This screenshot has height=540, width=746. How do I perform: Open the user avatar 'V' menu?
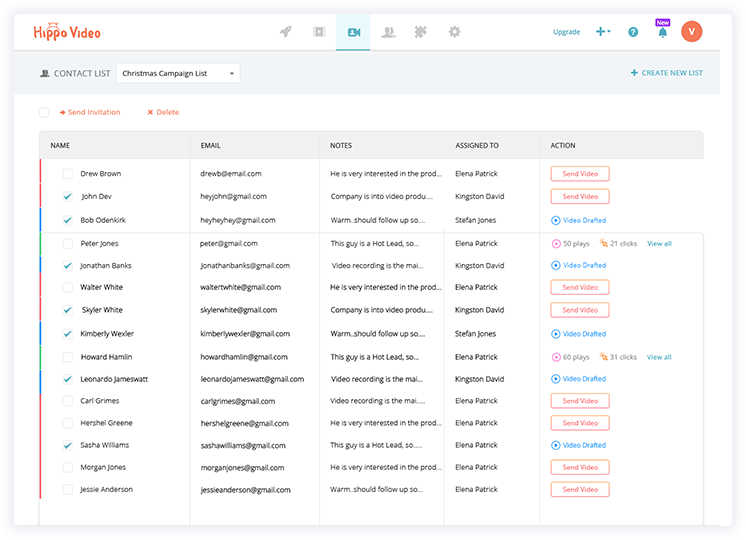click(692, 32)
